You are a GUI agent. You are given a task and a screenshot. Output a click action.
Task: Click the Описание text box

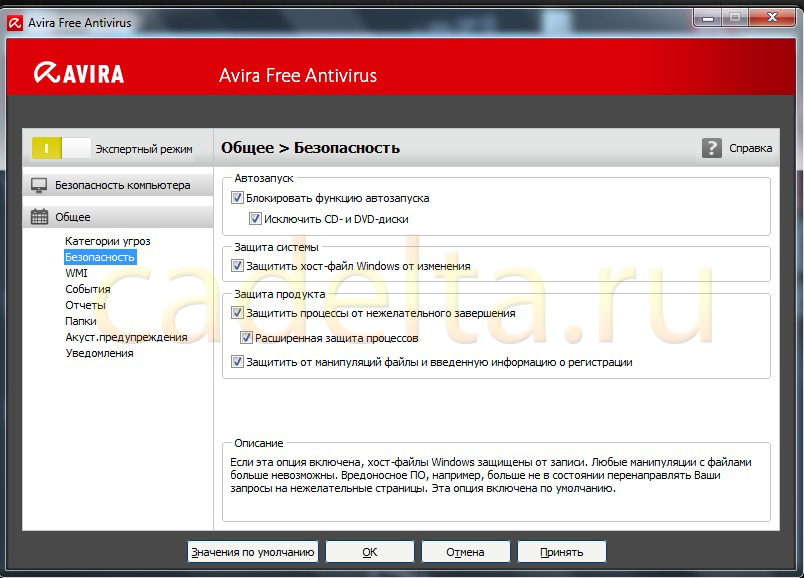click(496, 482)
